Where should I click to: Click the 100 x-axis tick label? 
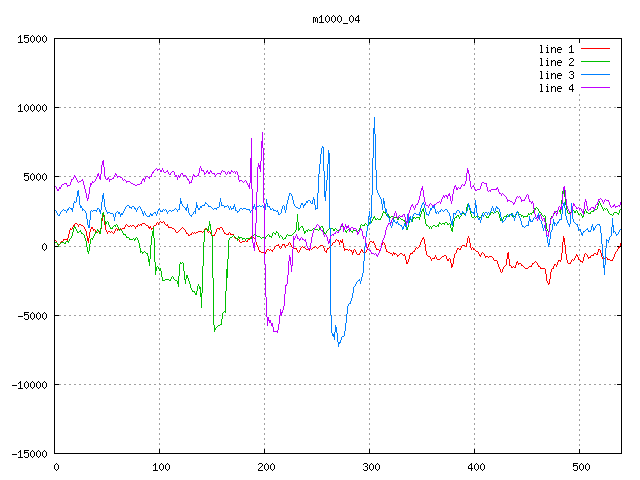coord(160,467)
